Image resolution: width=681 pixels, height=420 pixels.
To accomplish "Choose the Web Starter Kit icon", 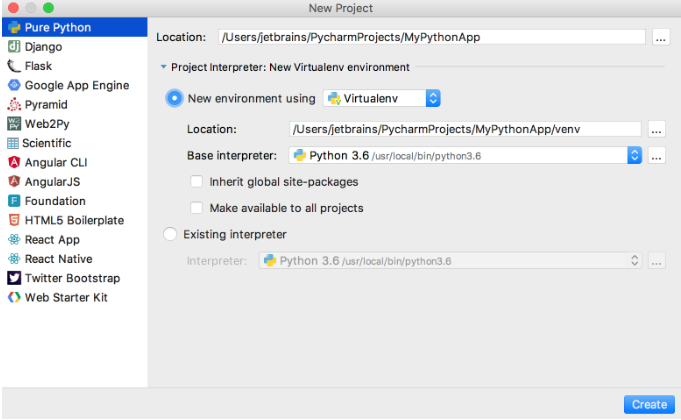I will click(x=14, y=298).
